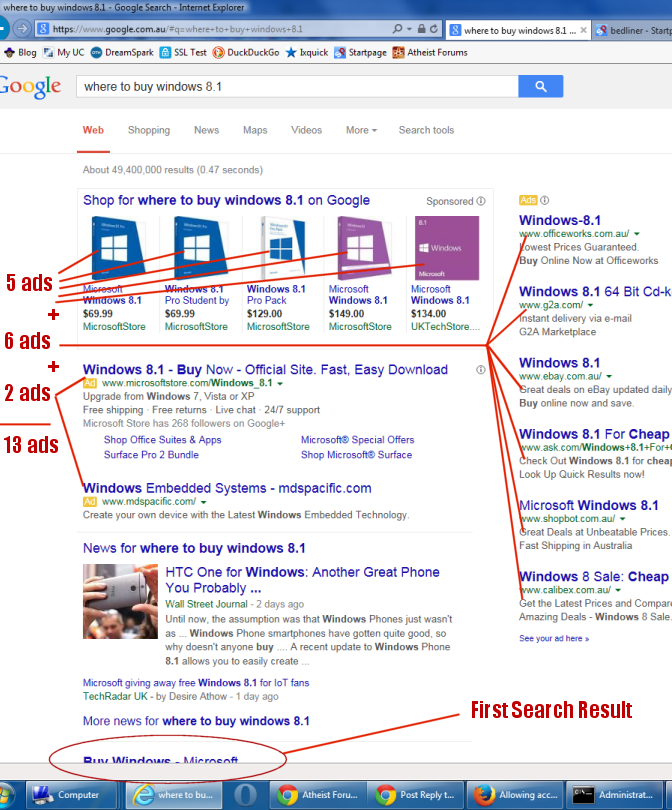Expand dropdown next to calibex.com.au URL
Image resolution: width=672 pixels, height=810 pixels.
point(618,590)
